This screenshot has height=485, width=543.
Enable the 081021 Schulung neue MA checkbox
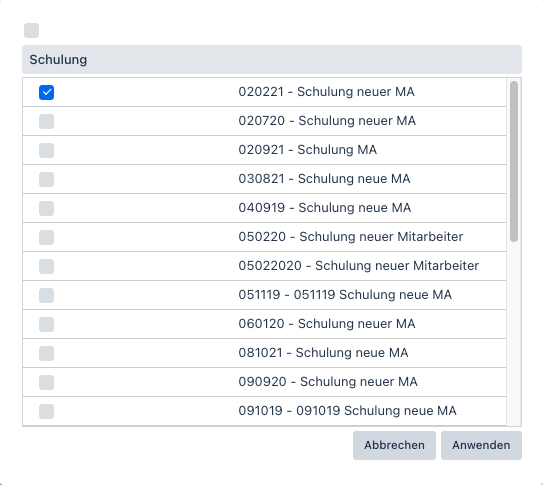pos(46,353)
